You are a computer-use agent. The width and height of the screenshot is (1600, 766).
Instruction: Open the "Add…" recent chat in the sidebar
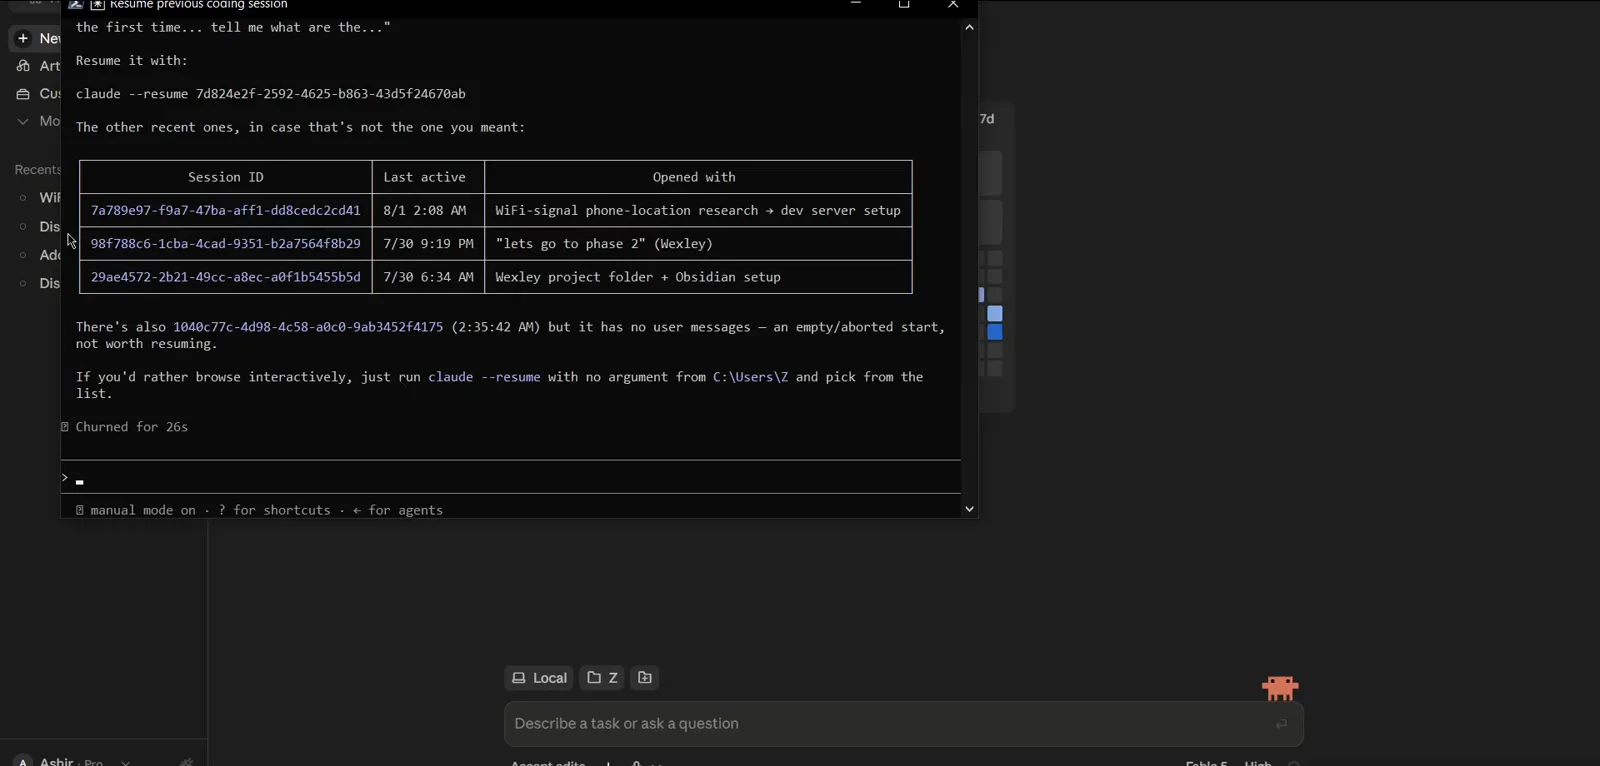click(x=37, y=255)
